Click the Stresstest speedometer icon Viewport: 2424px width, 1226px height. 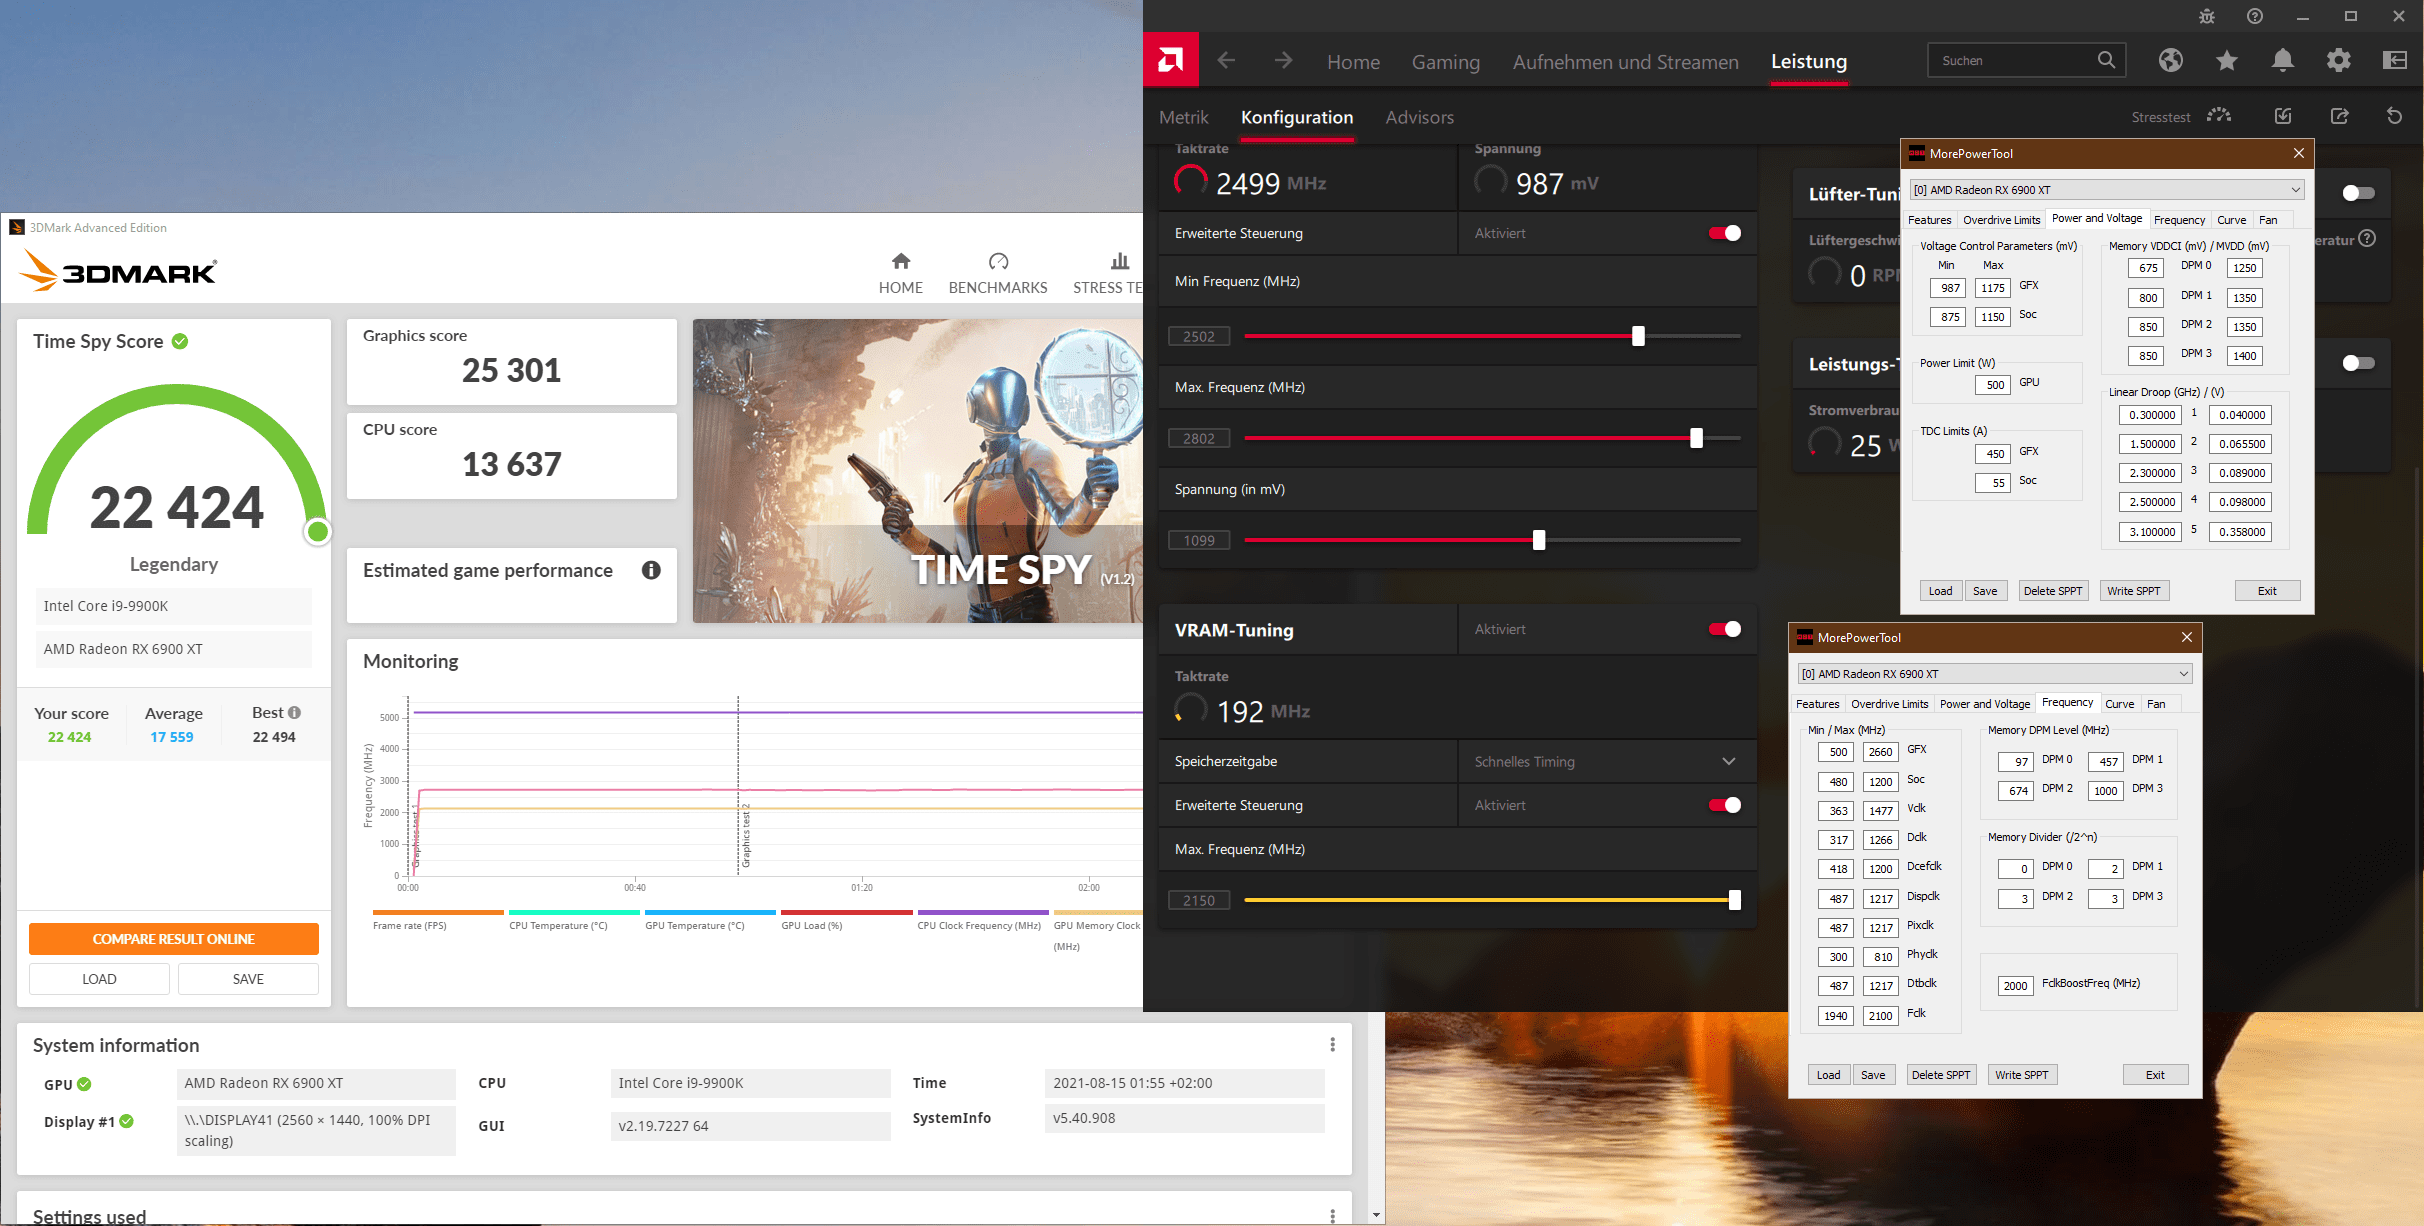2220,116
